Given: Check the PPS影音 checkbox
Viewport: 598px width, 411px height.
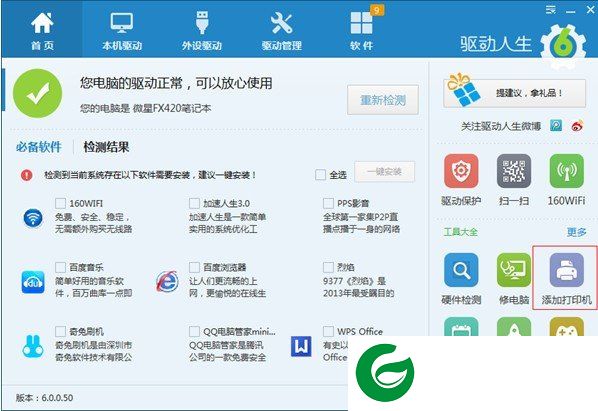Looking at the screenshot, I should [328, 203].
